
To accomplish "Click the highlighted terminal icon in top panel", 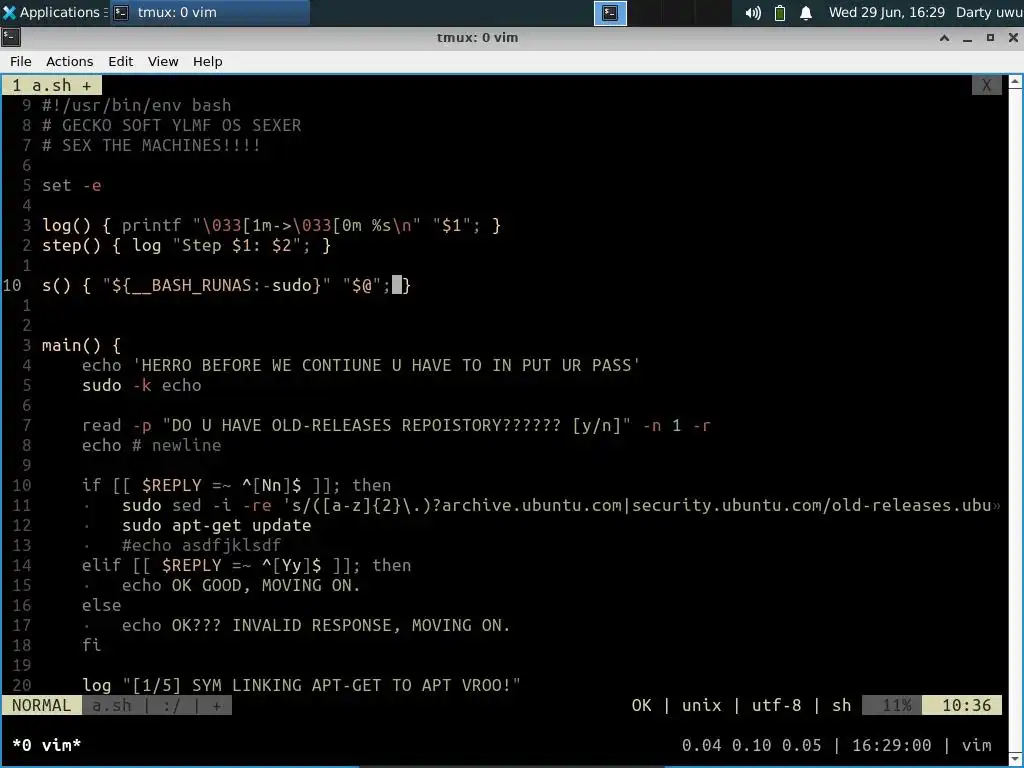I will pos(610,13).
